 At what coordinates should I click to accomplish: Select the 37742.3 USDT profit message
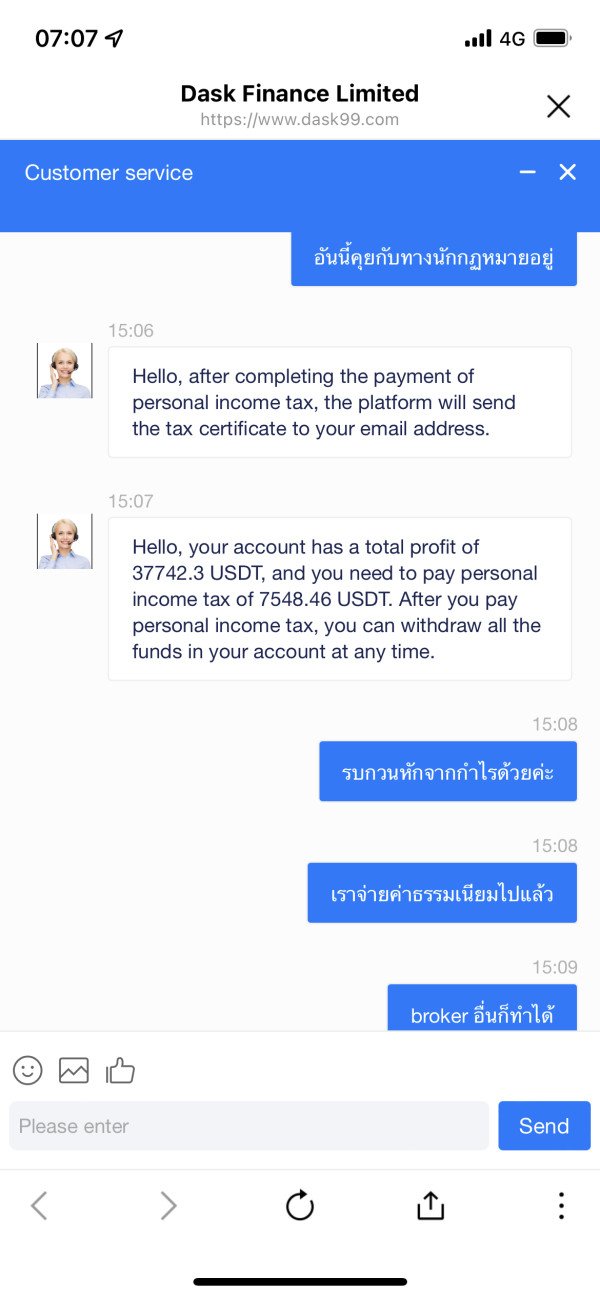tap(340, 599)
